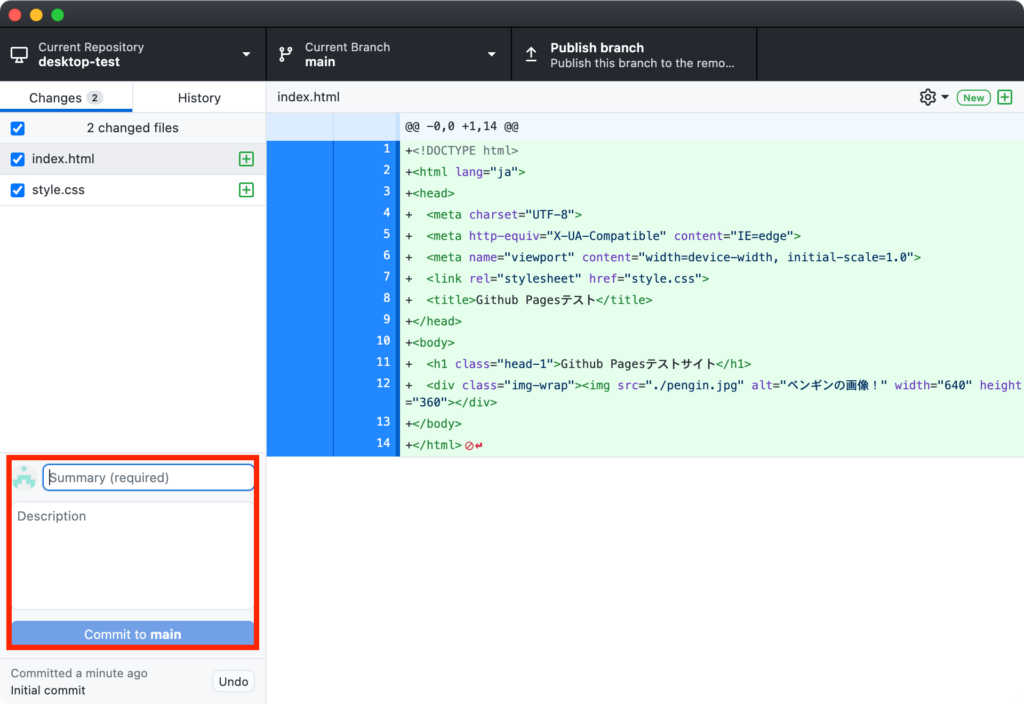Click the repository monitor icon
The image size is (1024, 704).
click(x=19, y=55)
